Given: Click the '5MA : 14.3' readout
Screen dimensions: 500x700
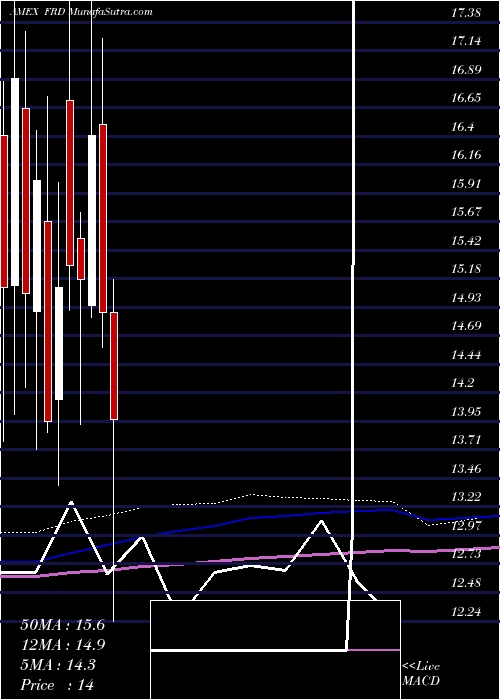Looking at the screenshot, I should pos(58,665).
